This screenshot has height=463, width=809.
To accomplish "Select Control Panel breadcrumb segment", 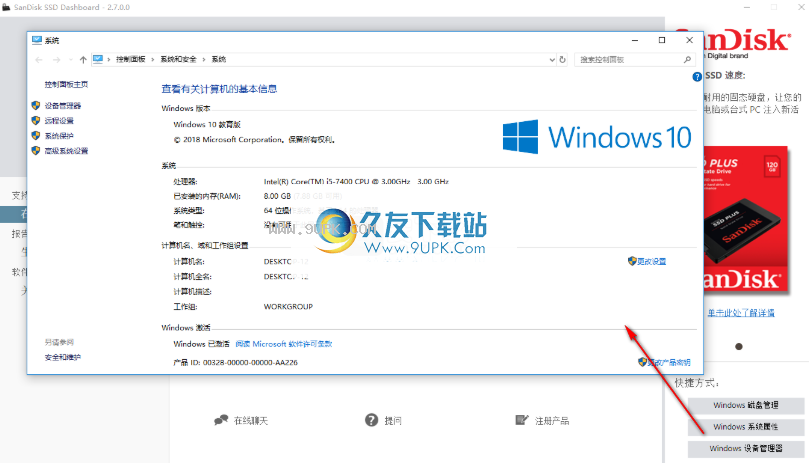I will tap(131, 59).
